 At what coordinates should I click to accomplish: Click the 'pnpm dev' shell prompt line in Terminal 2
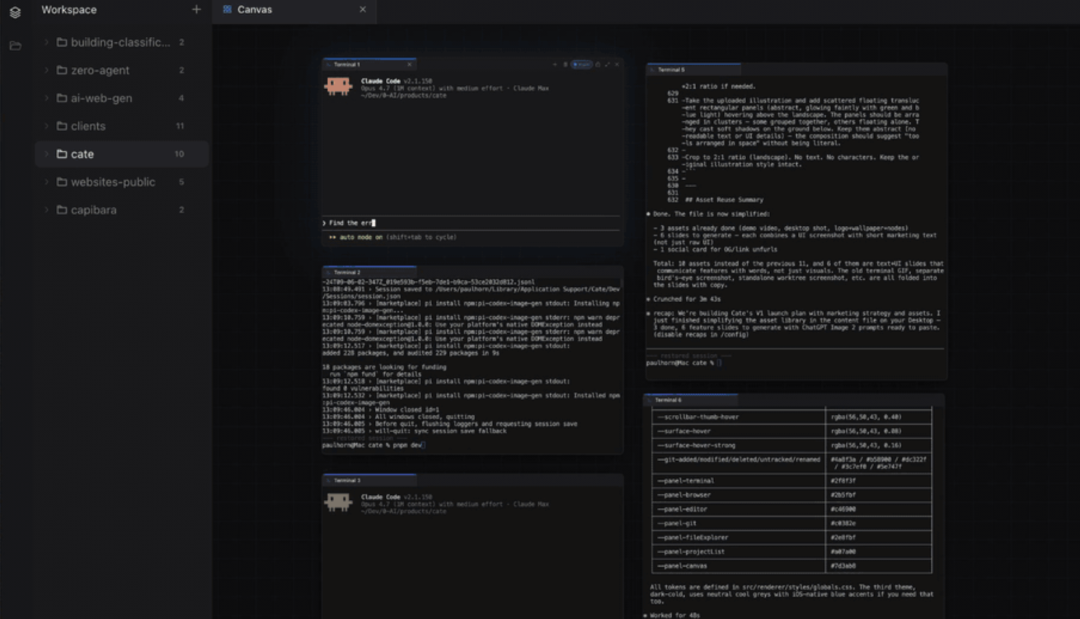point(373,445)
